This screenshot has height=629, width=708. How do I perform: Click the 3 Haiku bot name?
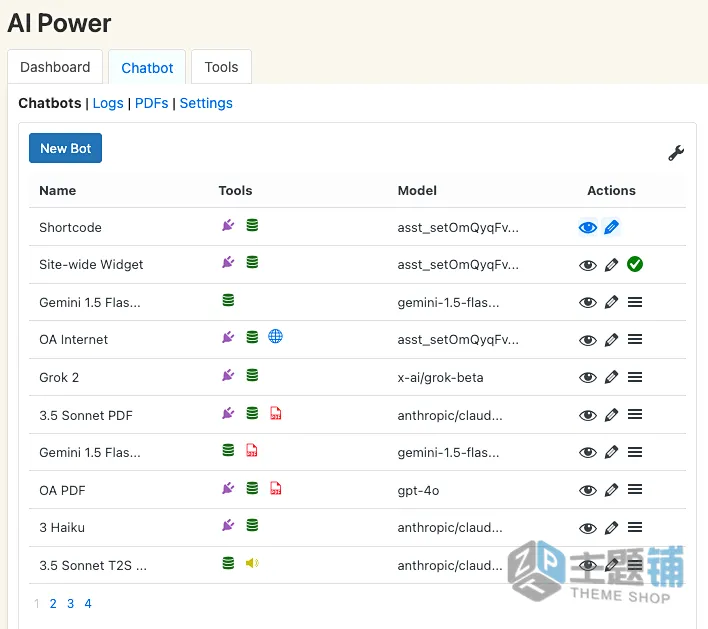(62, 527)
